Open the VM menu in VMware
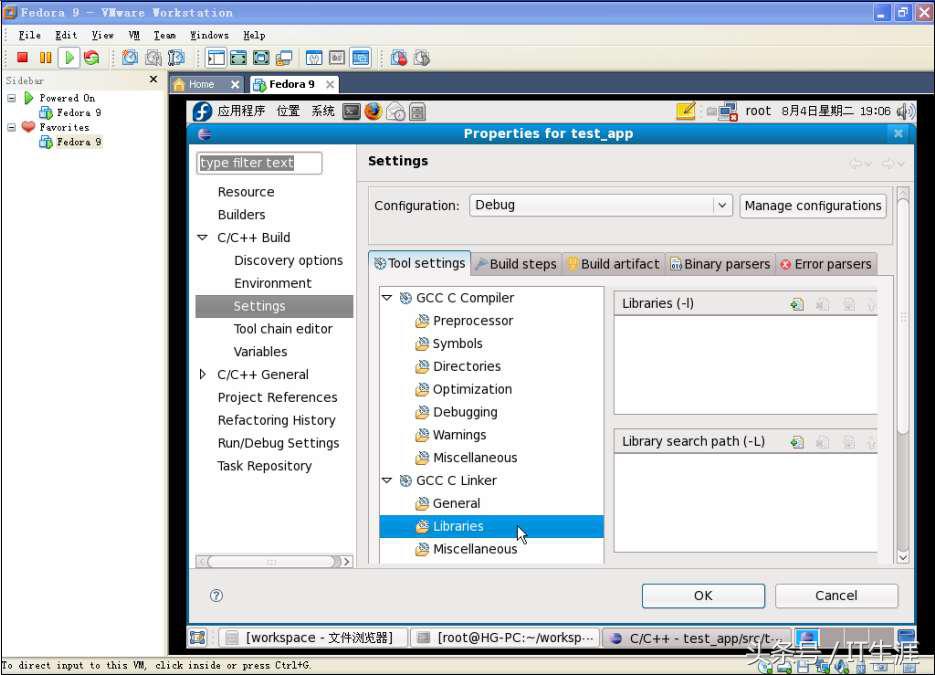The width and height of the screenshot is (935, 675). tap(134, 35)
